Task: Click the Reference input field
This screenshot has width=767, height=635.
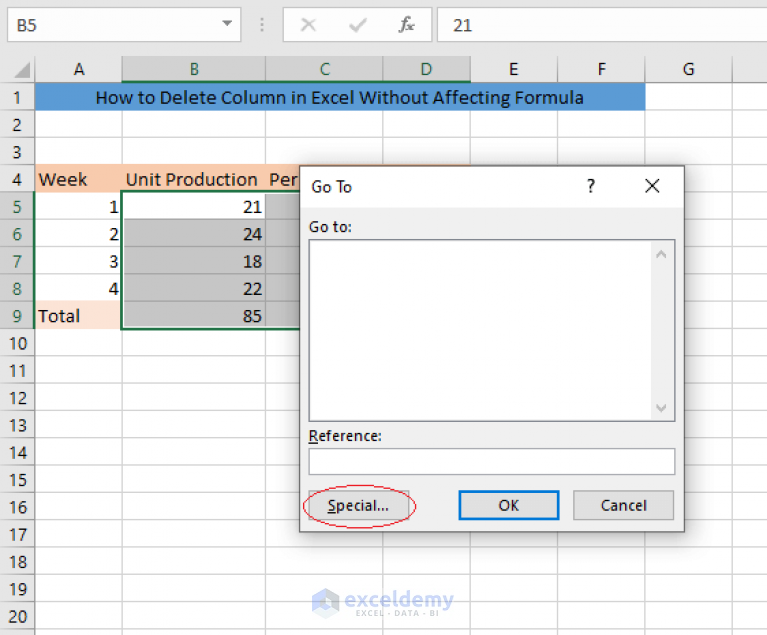Action: point(492,461)
